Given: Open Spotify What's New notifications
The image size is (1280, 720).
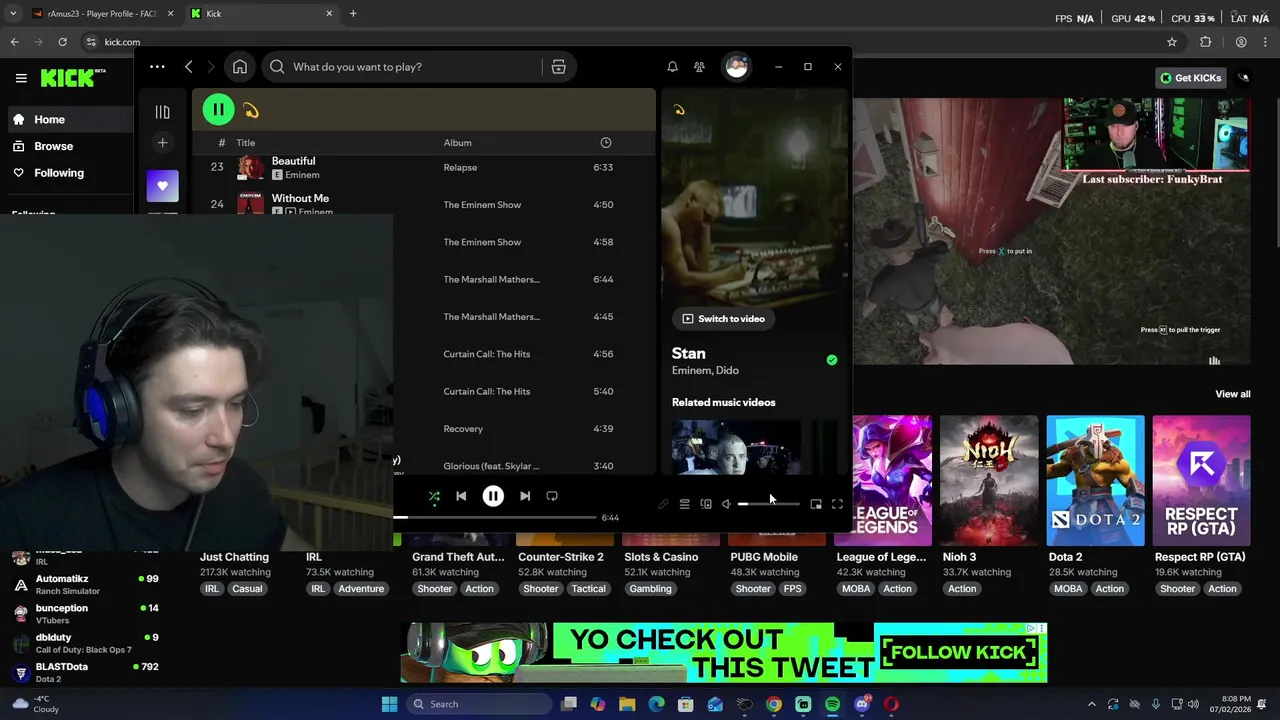Looking at the screenshot, I should pyautogui.click(x=673, y=67).
